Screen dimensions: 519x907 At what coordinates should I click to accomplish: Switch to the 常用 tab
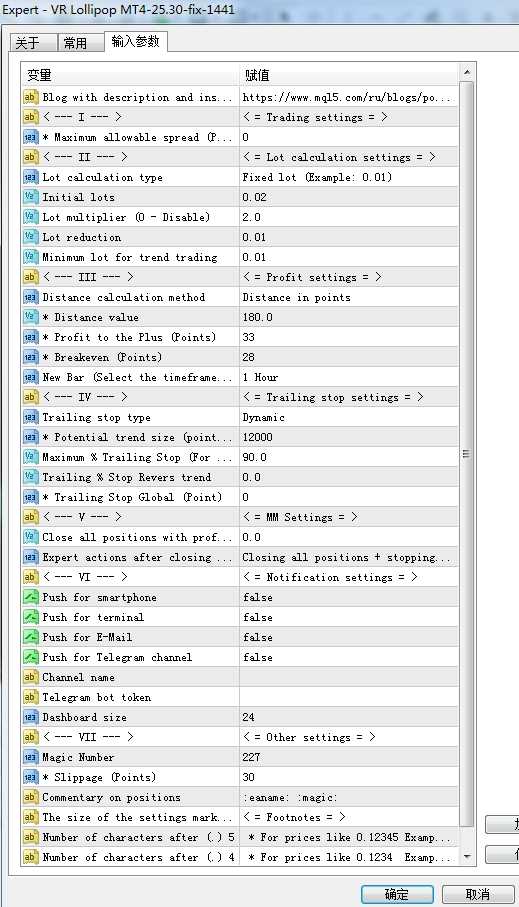click(76, 43)
